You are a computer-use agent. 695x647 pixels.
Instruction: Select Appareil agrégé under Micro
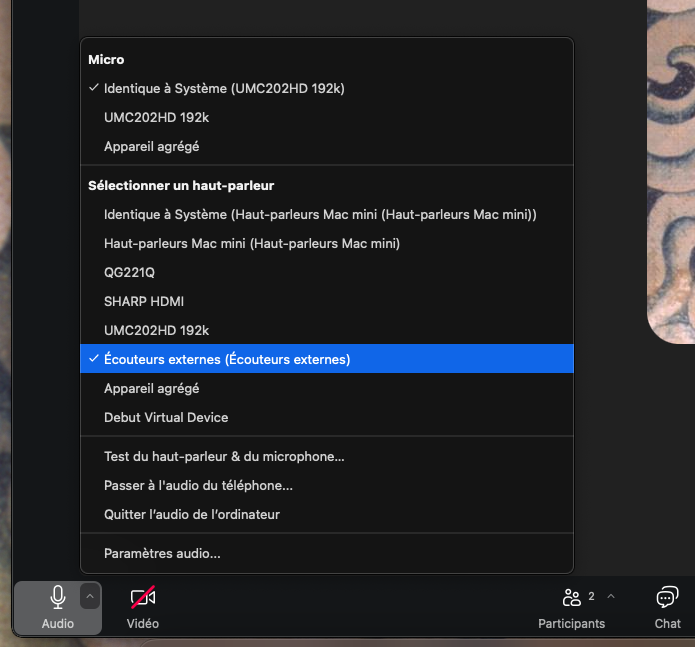151,146
